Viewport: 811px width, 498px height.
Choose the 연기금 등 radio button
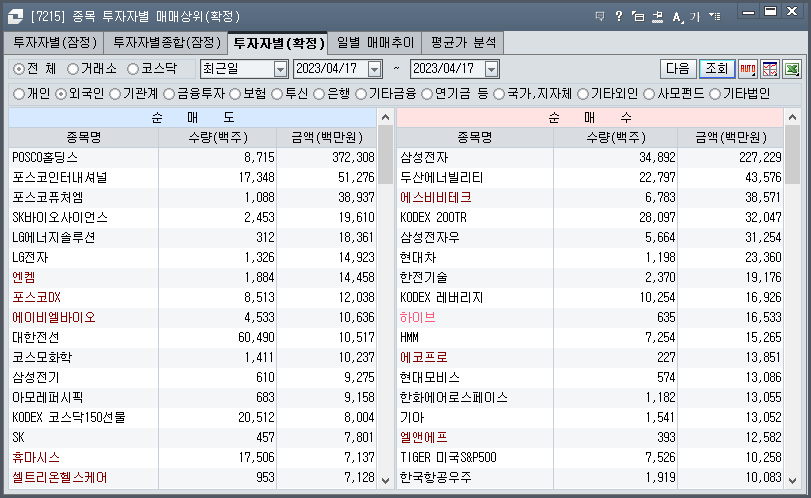click(x=427, y=94)
